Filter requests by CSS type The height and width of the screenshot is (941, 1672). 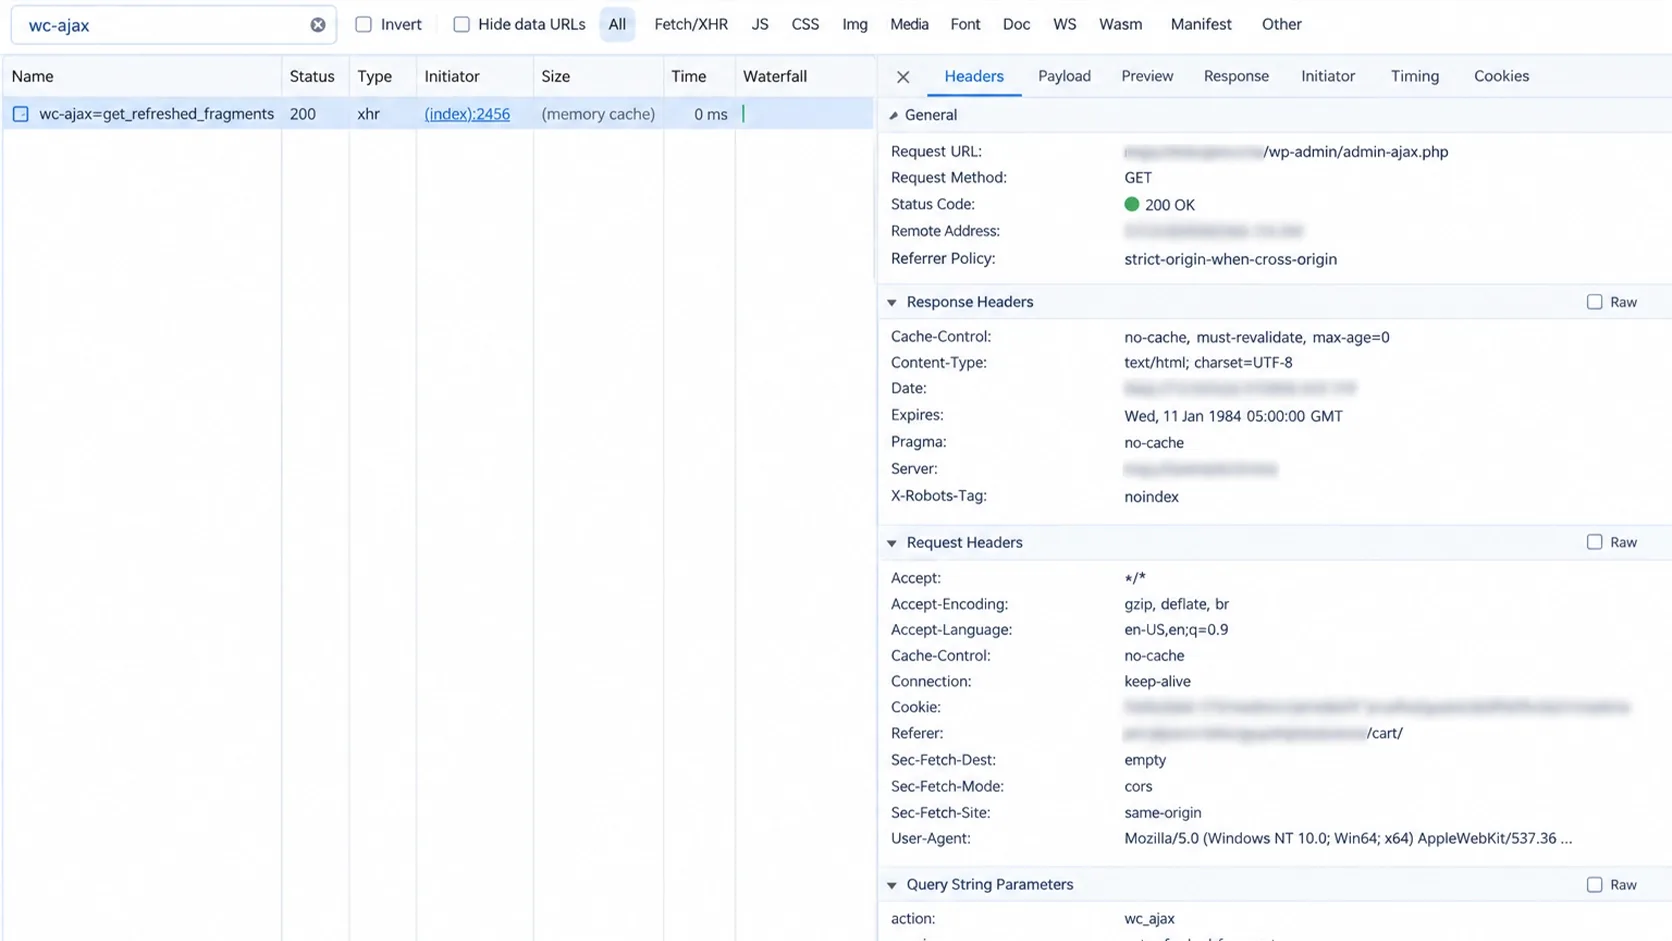pyautogui.click(x=805, y=24)
